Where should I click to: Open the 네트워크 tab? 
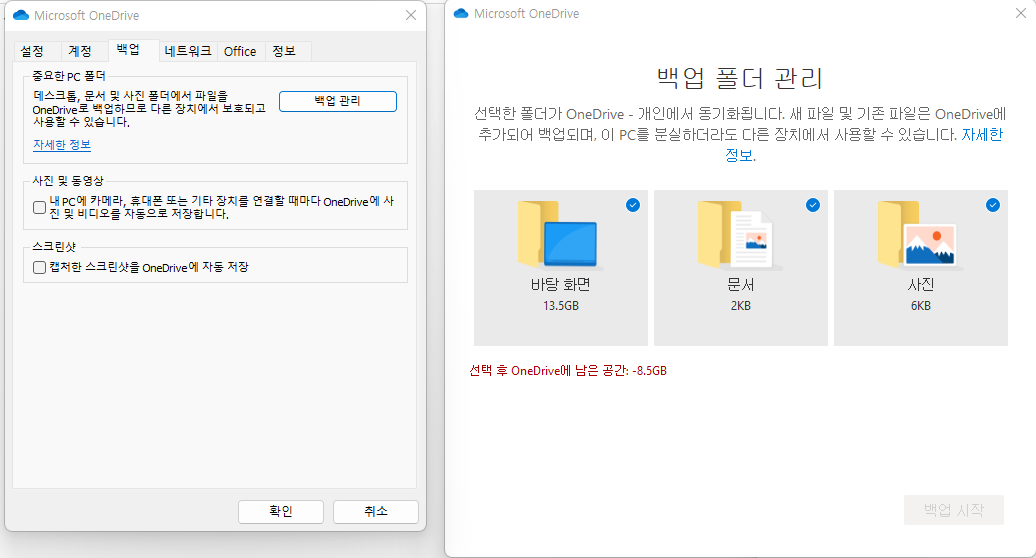pyautogui.click(x=188, y=52)
